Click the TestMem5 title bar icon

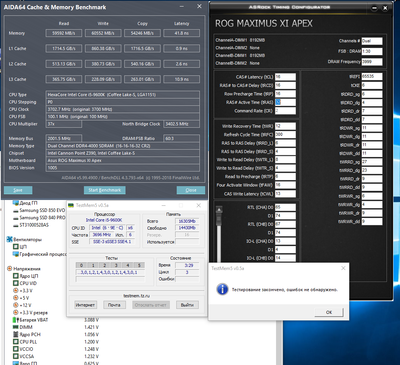(x=71, y=205)
